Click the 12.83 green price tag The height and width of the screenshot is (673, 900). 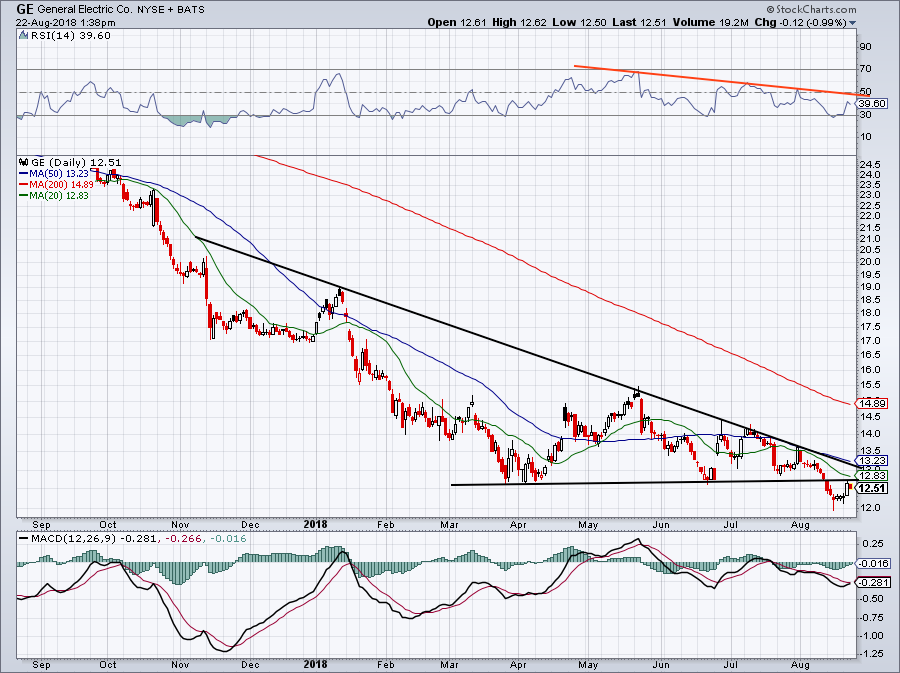[x=872, y=476]
